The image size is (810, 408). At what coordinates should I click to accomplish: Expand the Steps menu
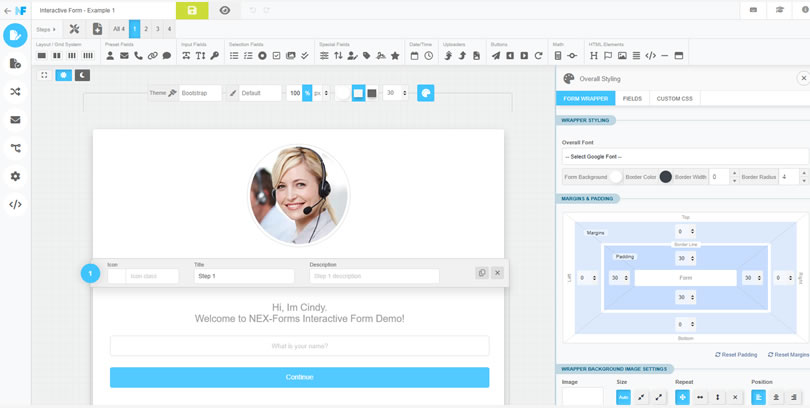tap(46, 29)
